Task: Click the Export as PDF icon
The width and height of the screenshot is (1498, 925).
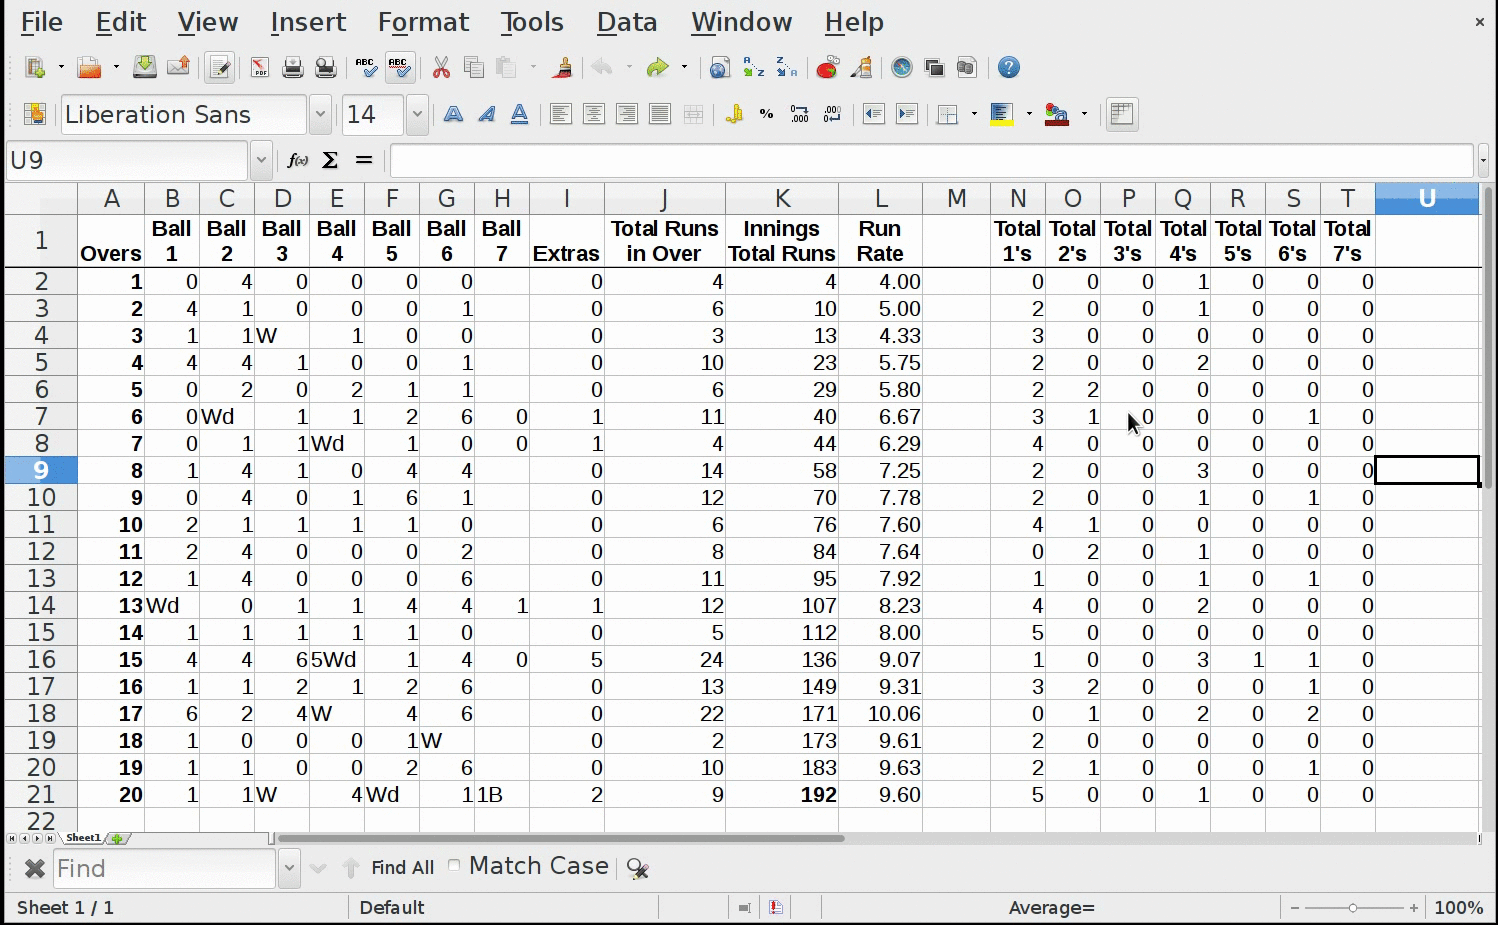Action: pos(260,68)
